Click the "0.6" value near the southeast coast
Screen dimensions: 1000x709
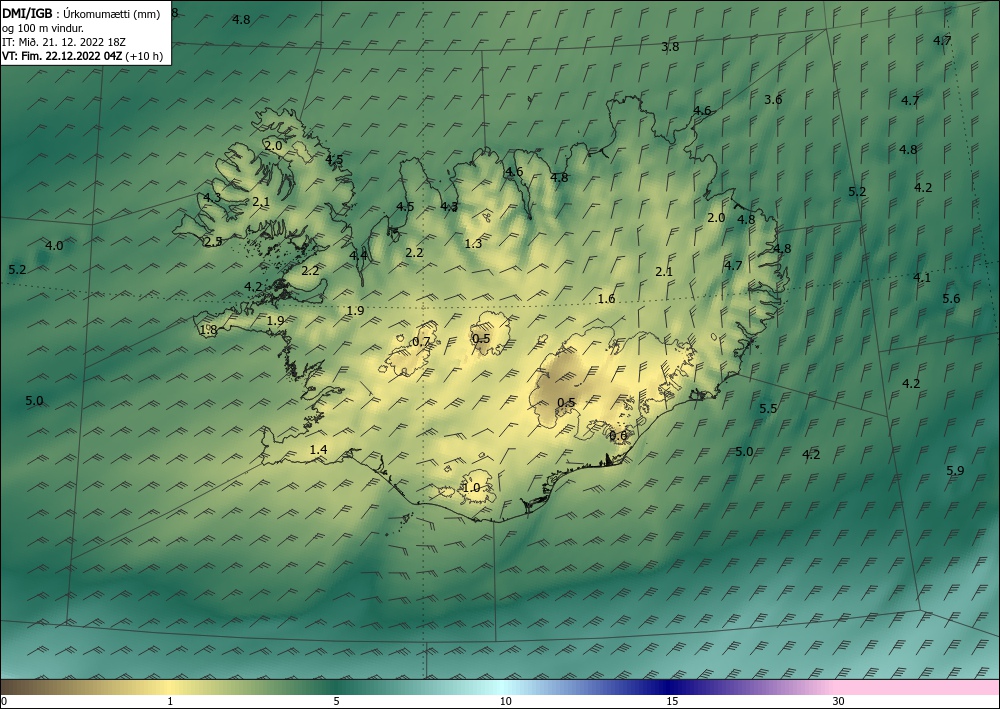point(618,435)
